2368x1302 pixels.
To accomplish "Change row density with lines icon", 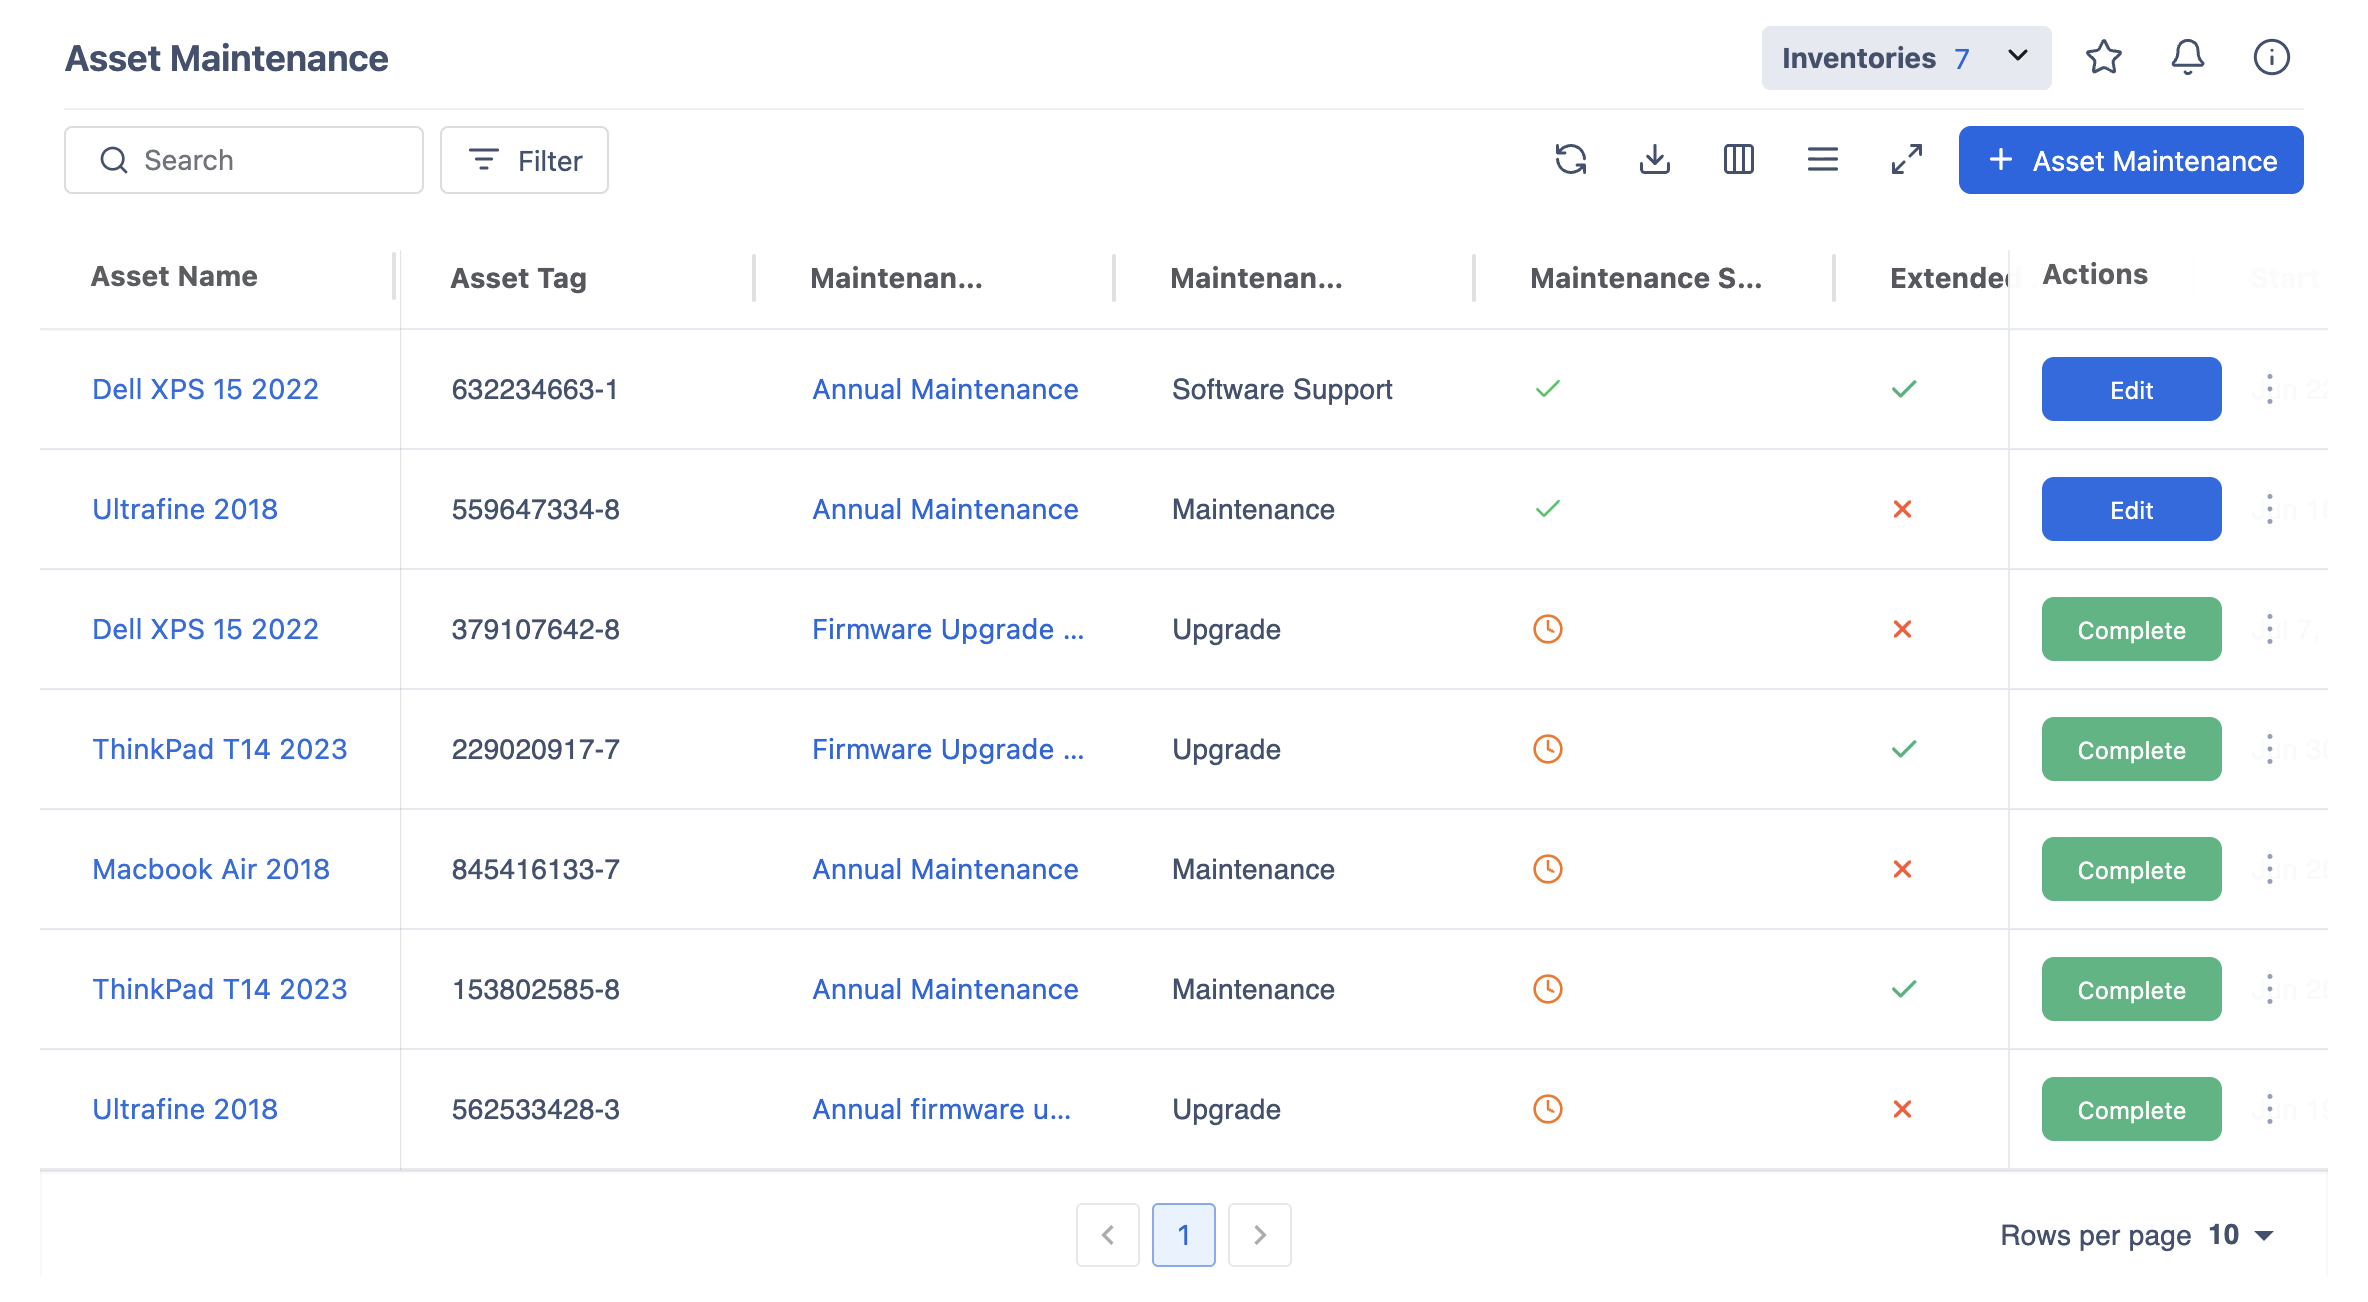I will coord(1823,160).
